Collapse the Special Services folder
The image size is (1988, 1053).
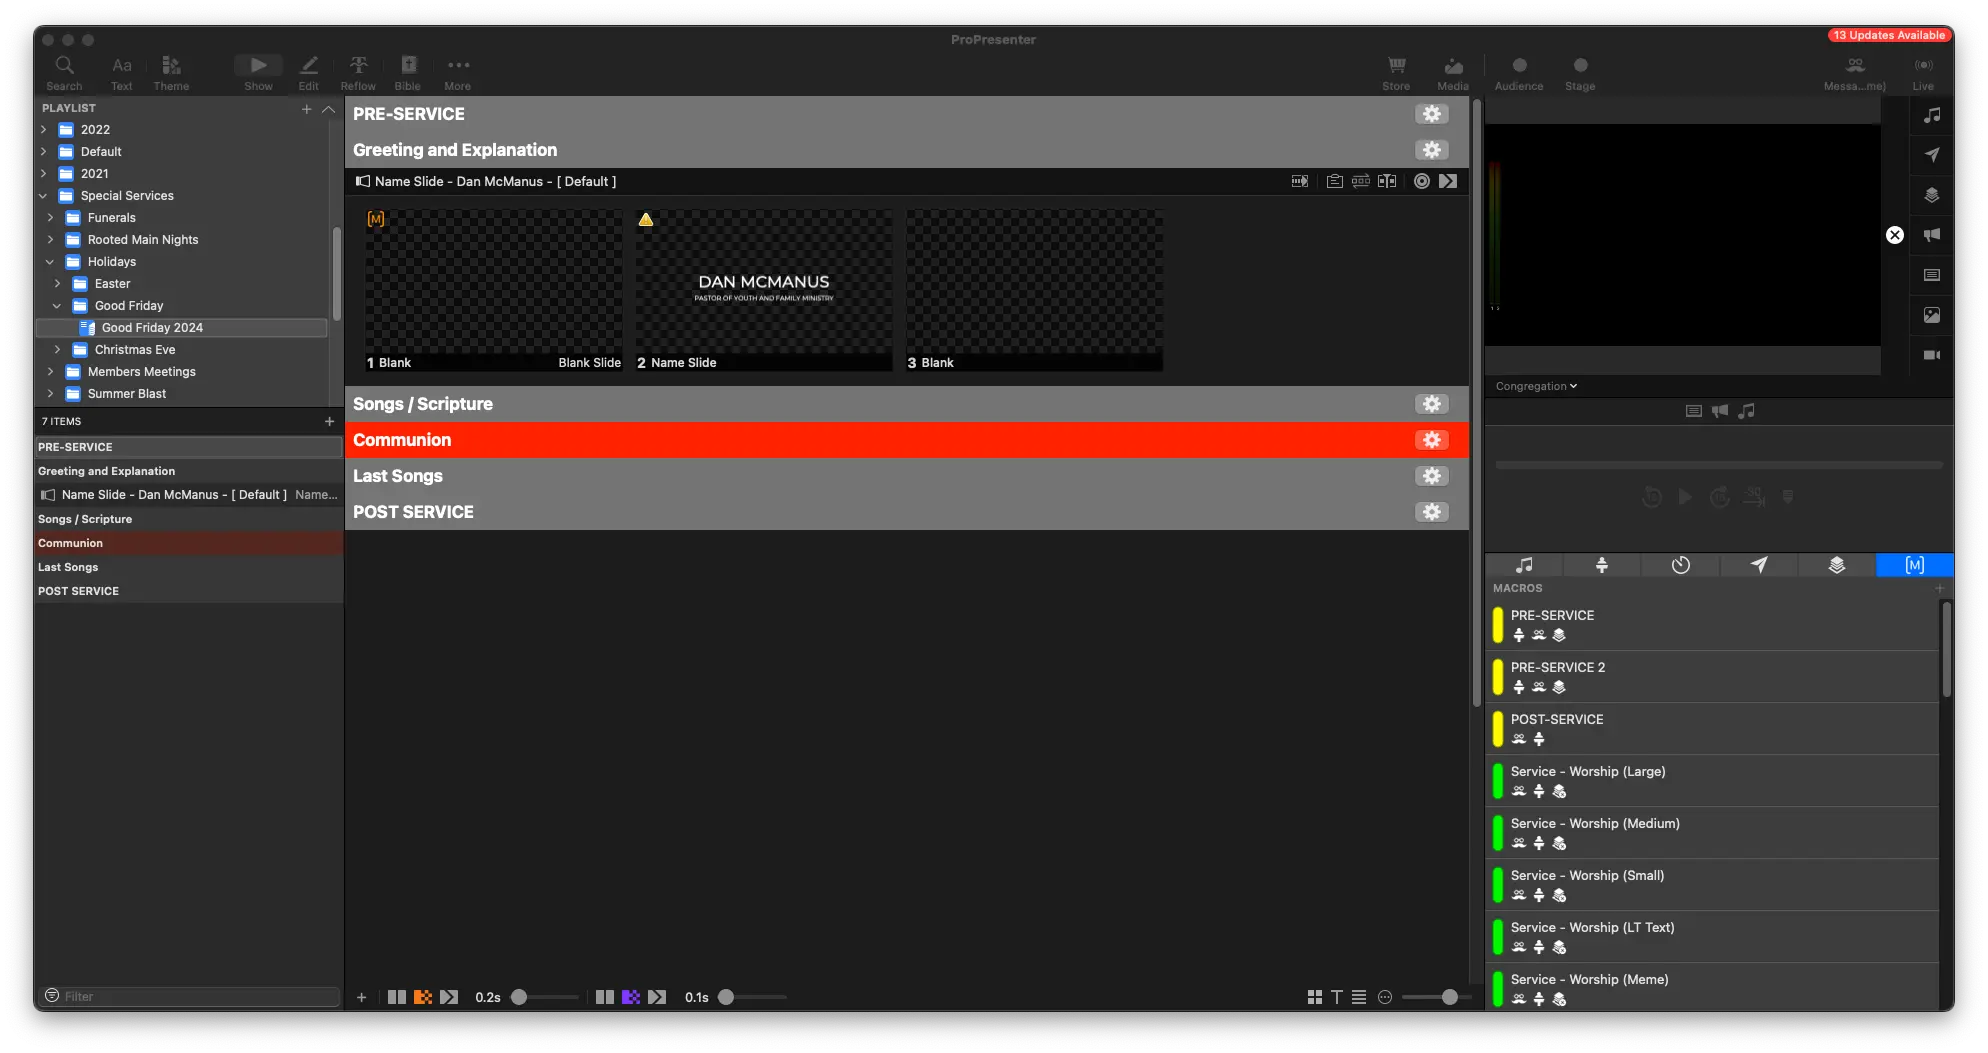[43, 196]
